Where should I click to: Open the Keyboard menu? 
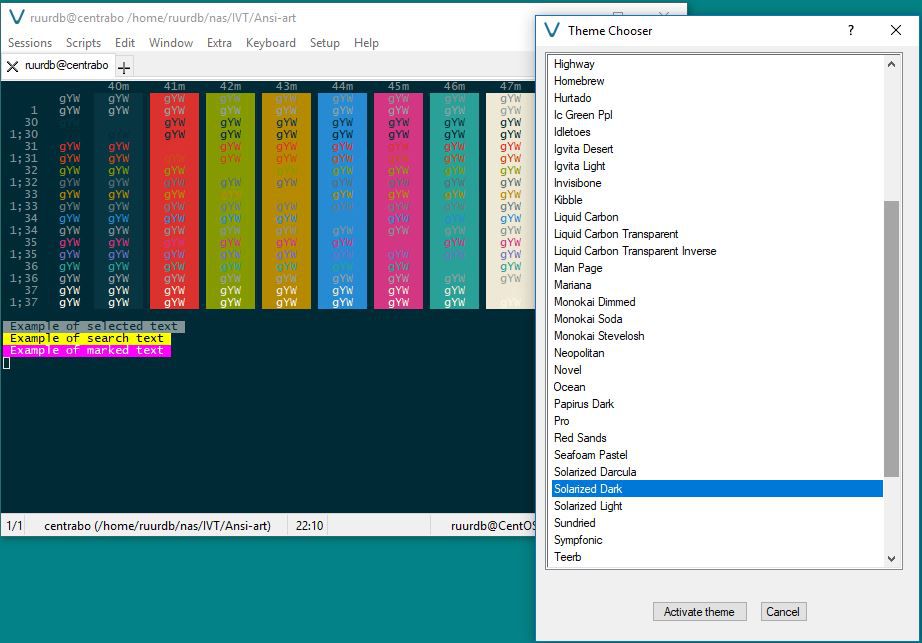(x=270, y=43)
